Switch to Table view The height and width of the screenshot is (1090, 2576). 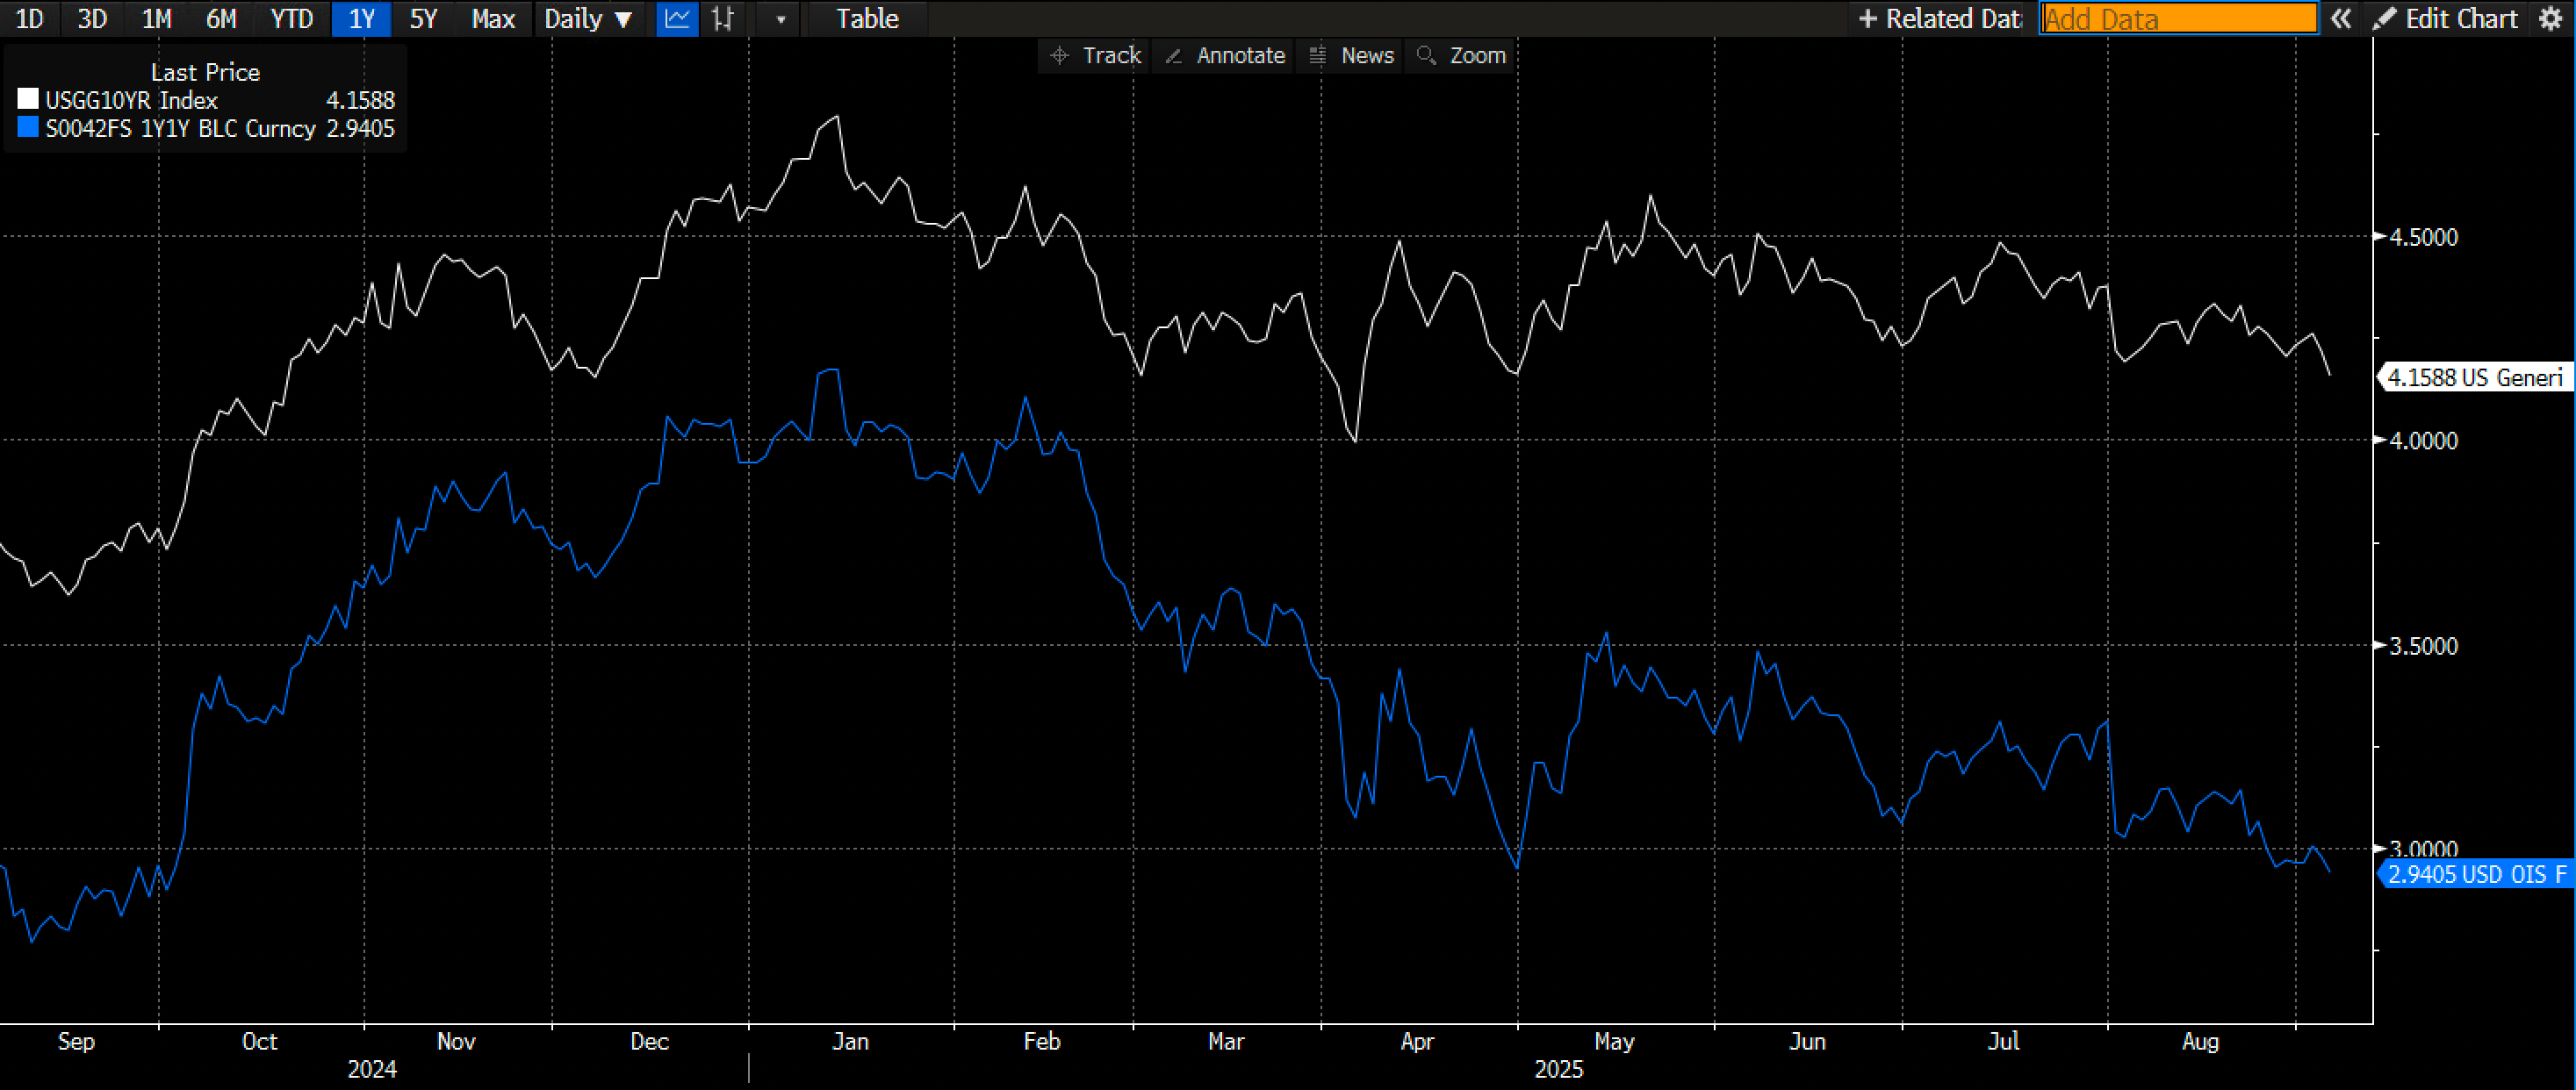click(867, 19)
